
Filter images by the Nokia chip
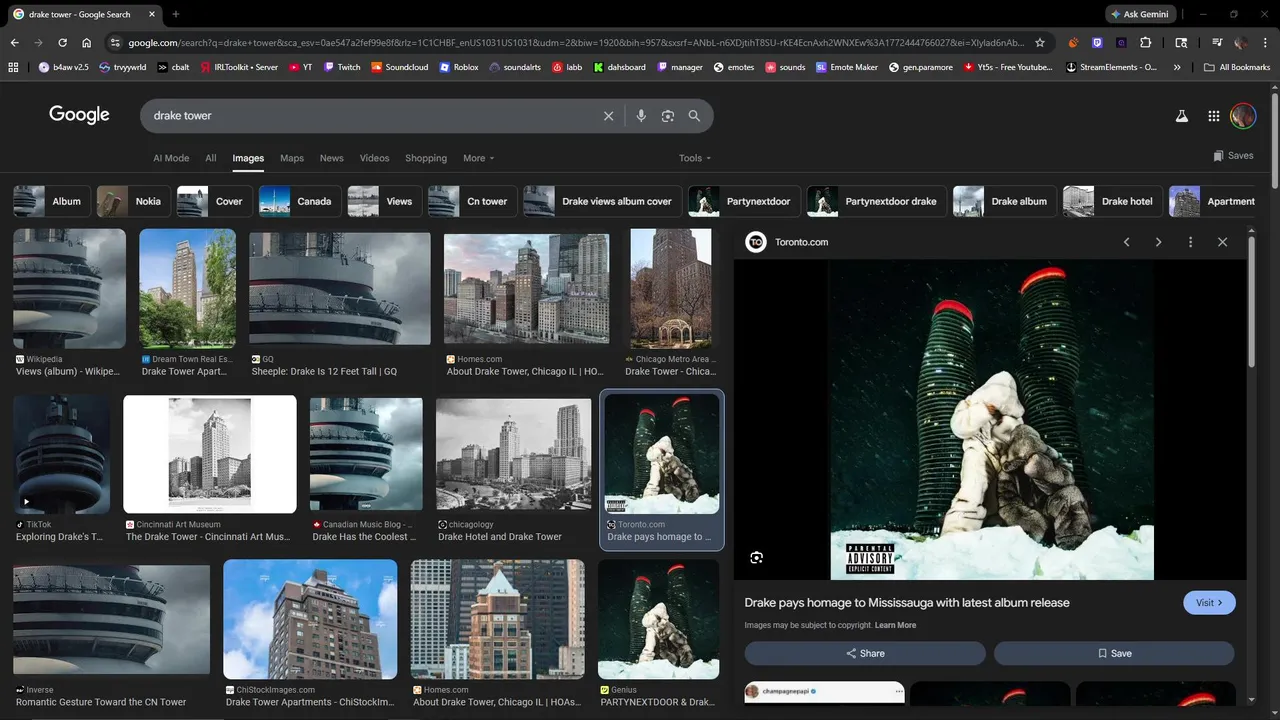pos(133,201)
